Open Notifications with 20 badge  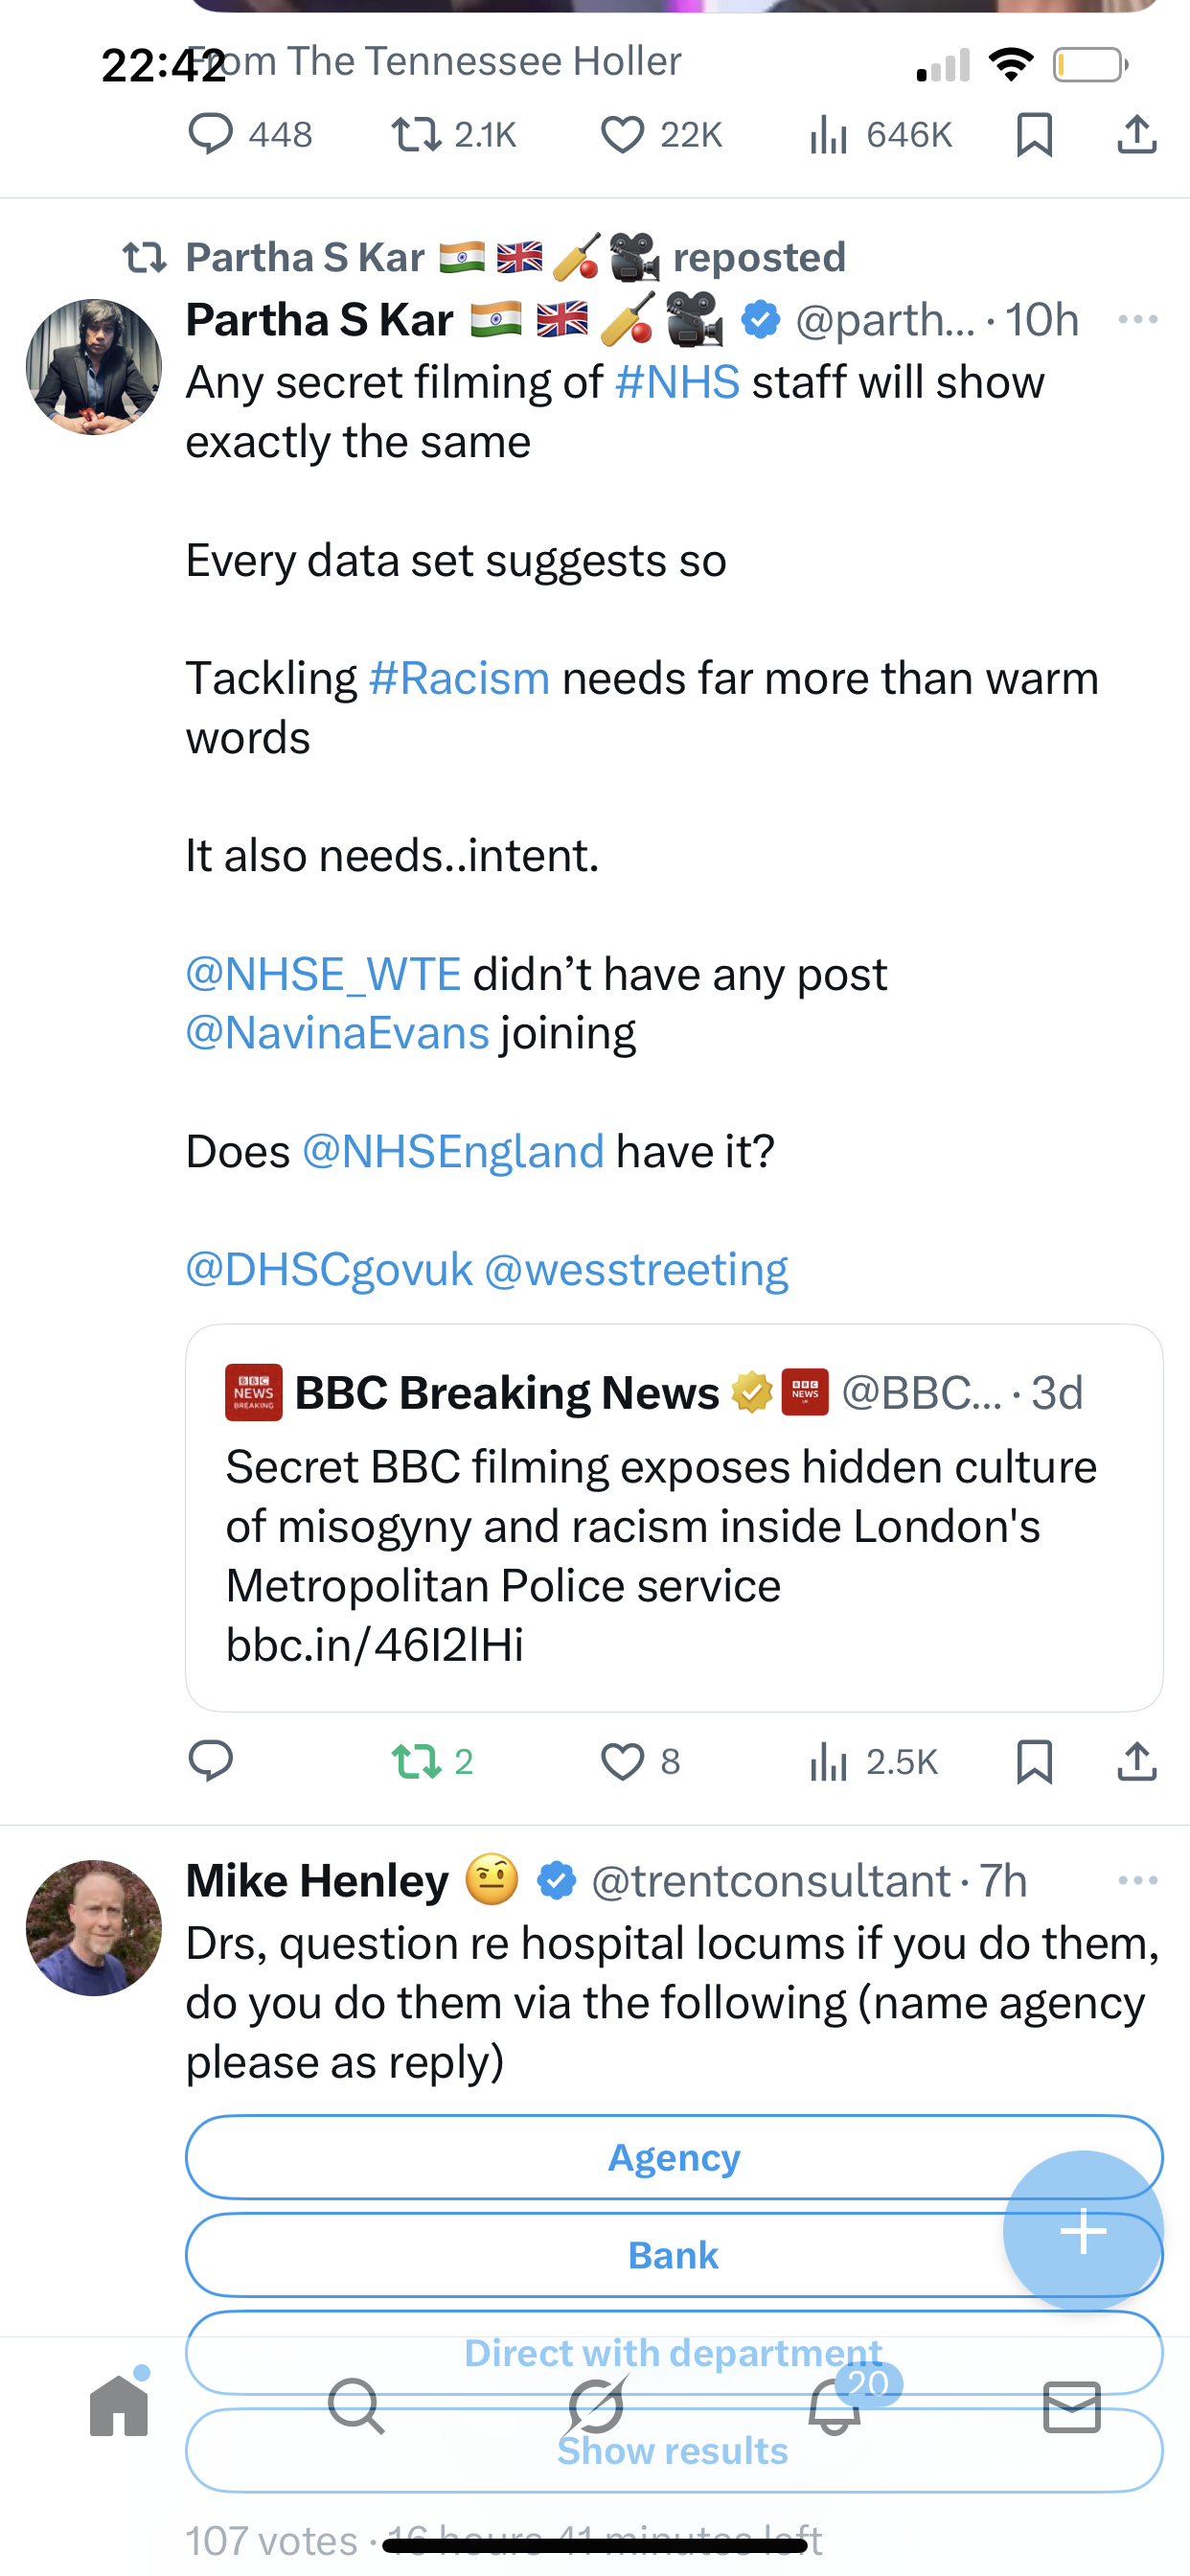835,2406
